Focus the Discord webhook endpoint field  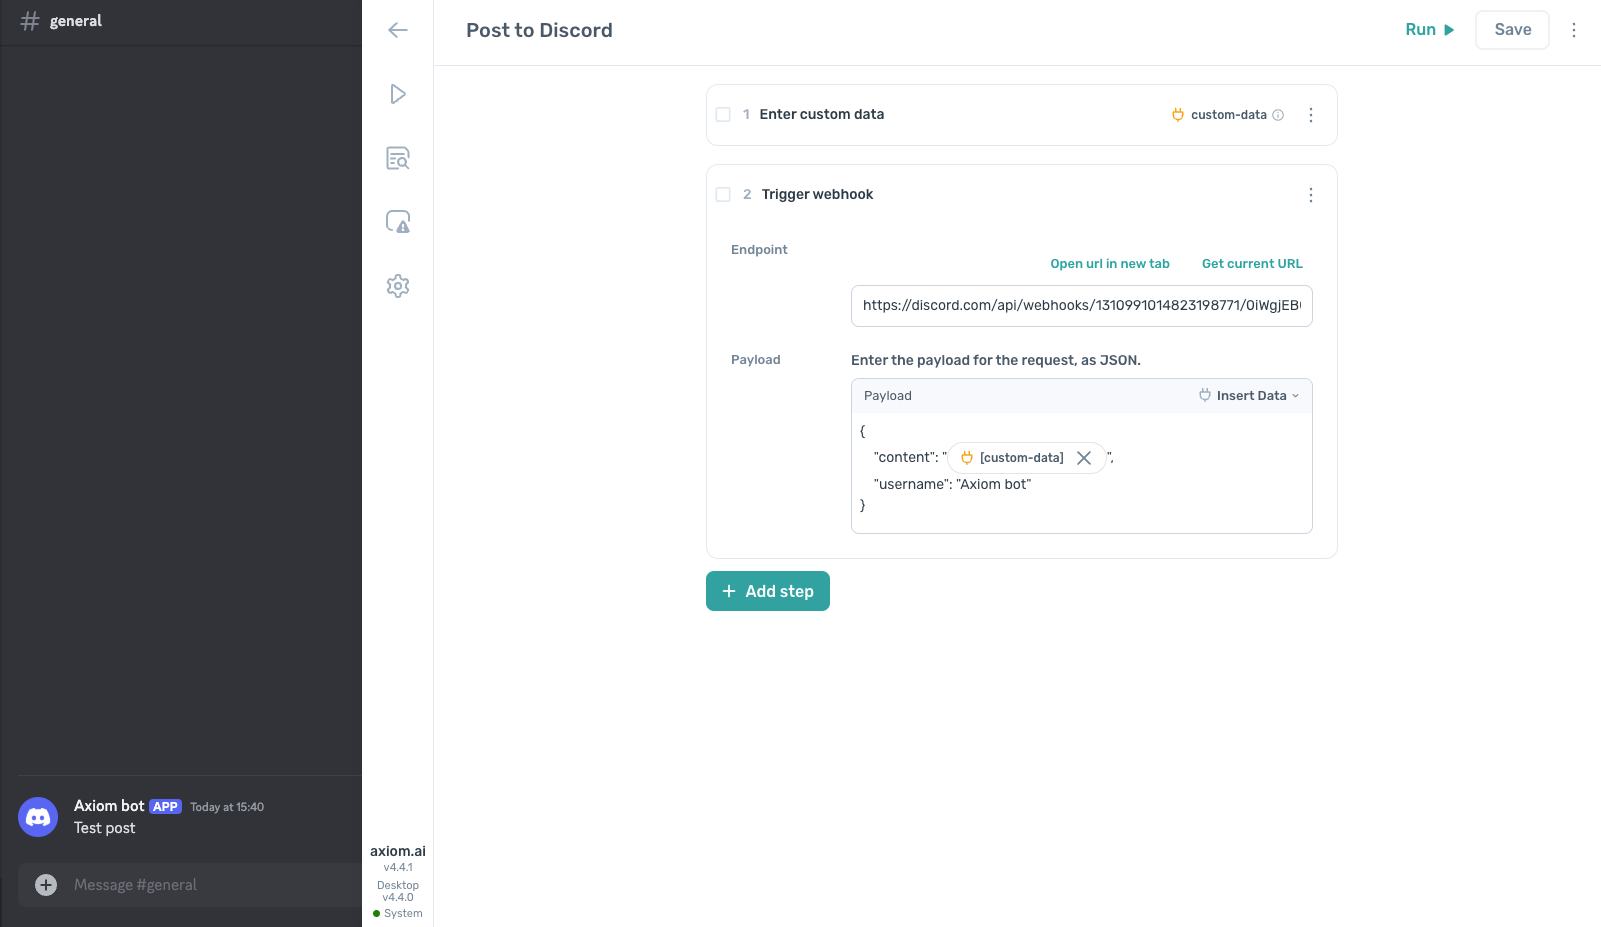tap(1082, 306)
